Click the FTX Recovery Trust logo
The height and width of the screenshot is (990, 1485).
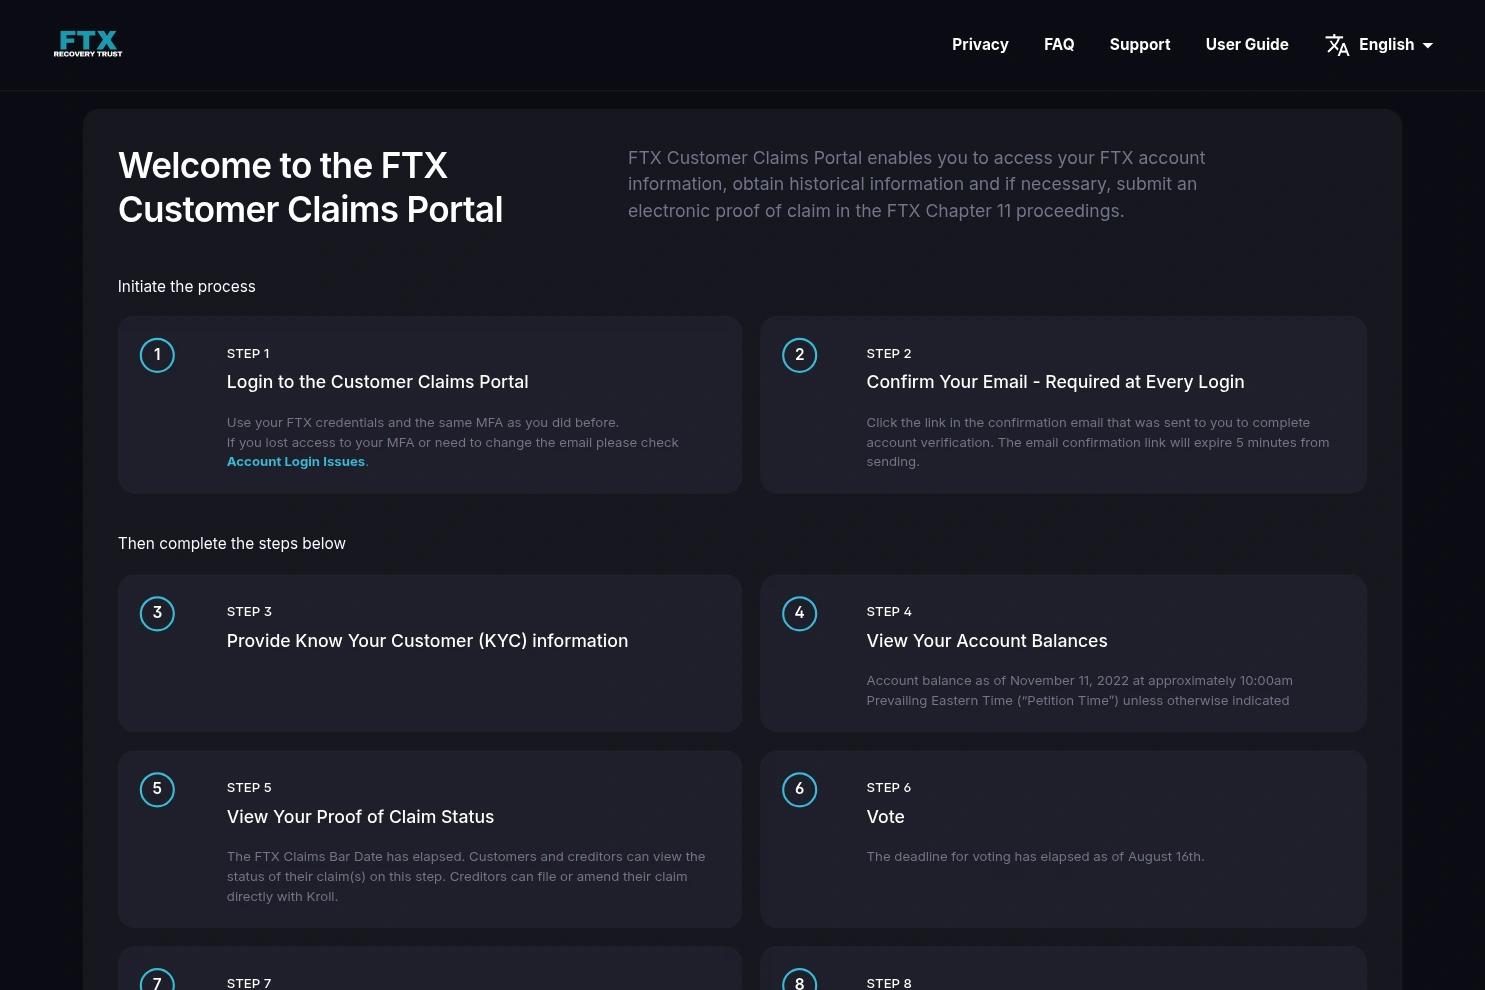(88, 44)
